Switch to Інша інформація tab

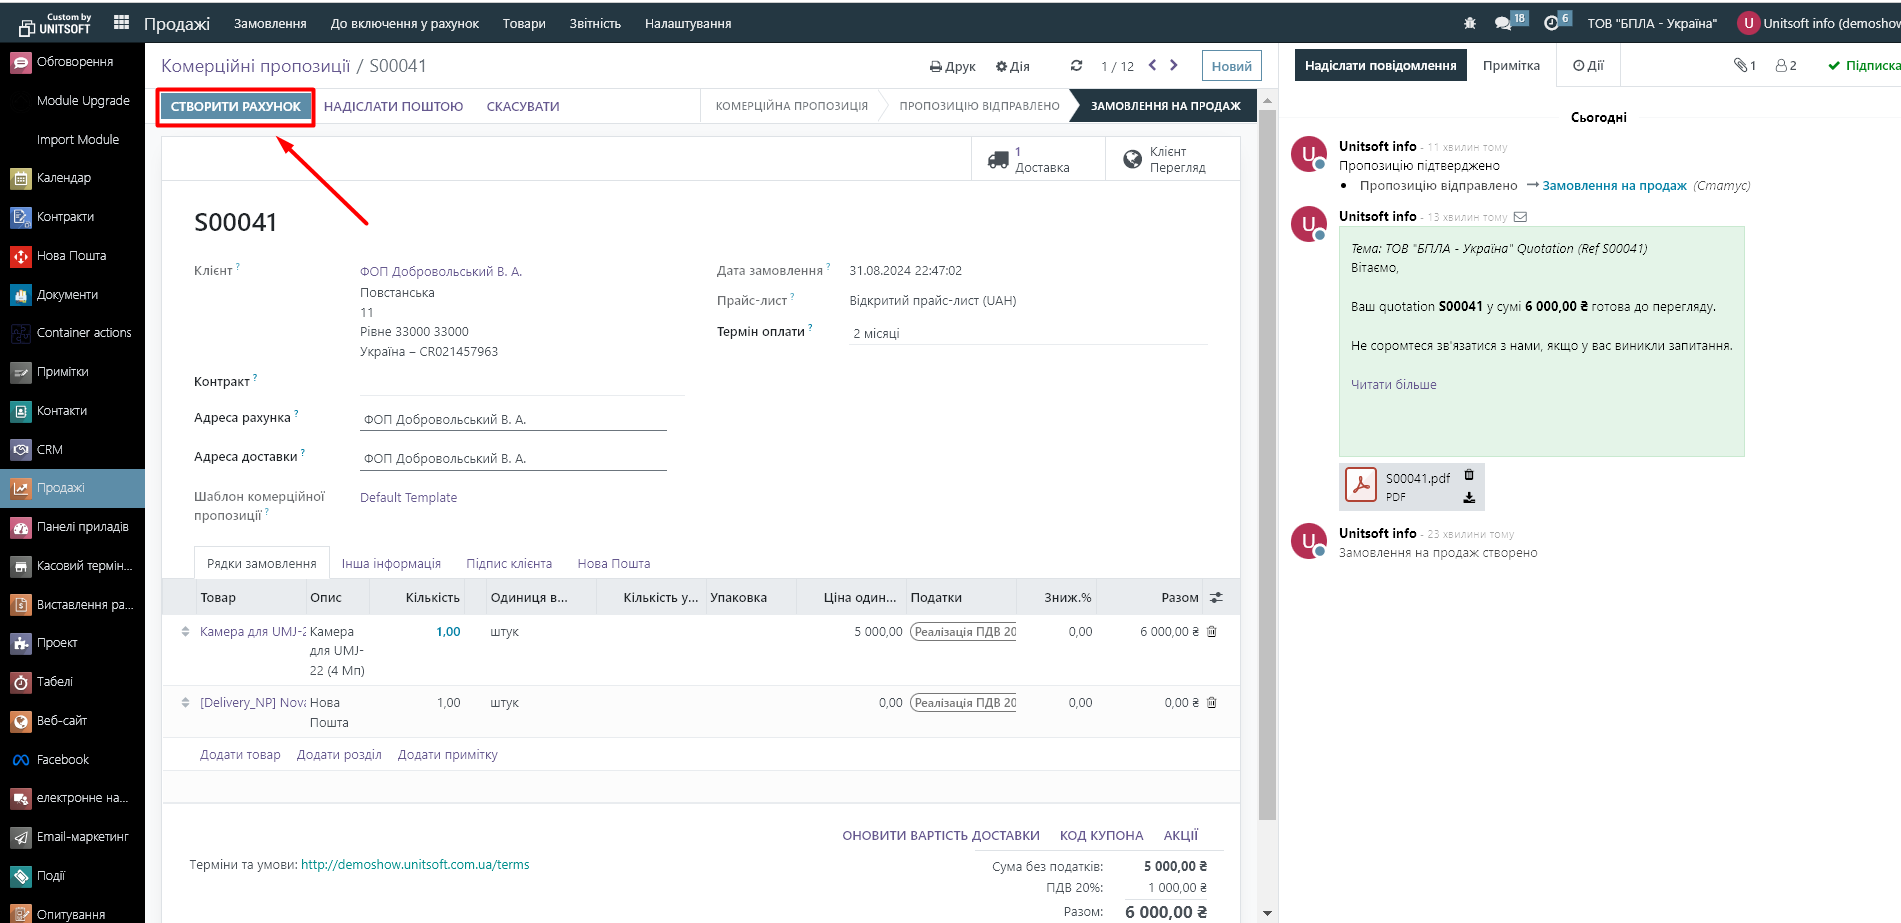[391, 564]
